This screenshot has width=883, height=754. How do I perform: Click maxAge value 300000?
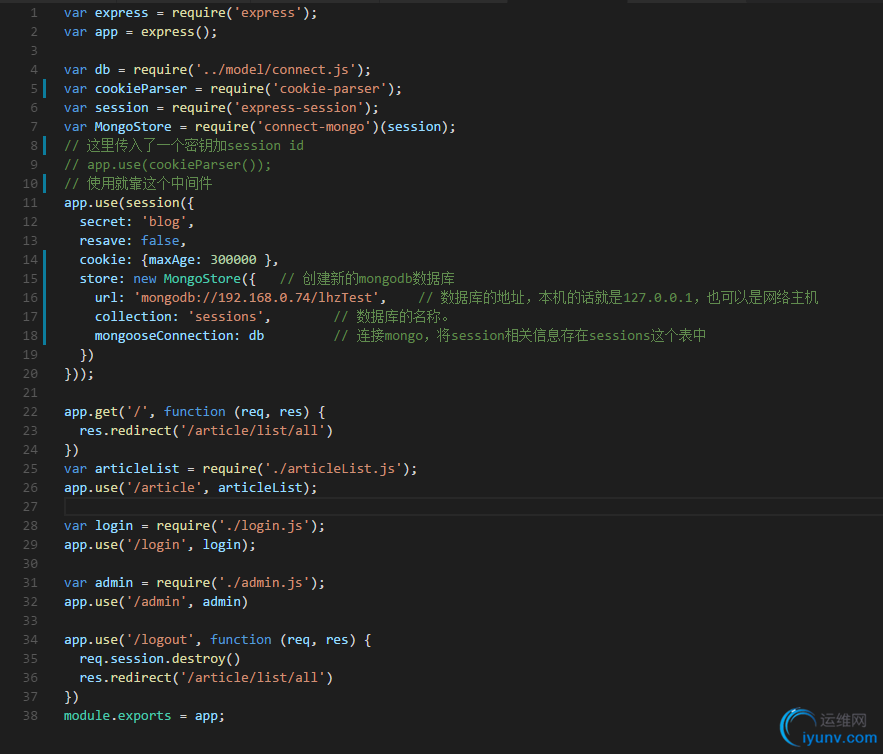[233, 260]
